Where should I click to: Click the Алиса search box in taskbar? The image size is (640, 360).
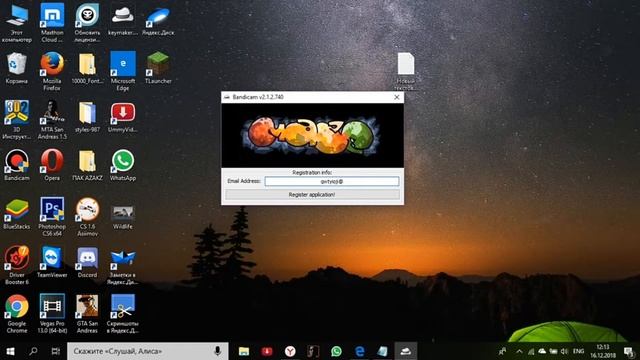tap(147, 351)
